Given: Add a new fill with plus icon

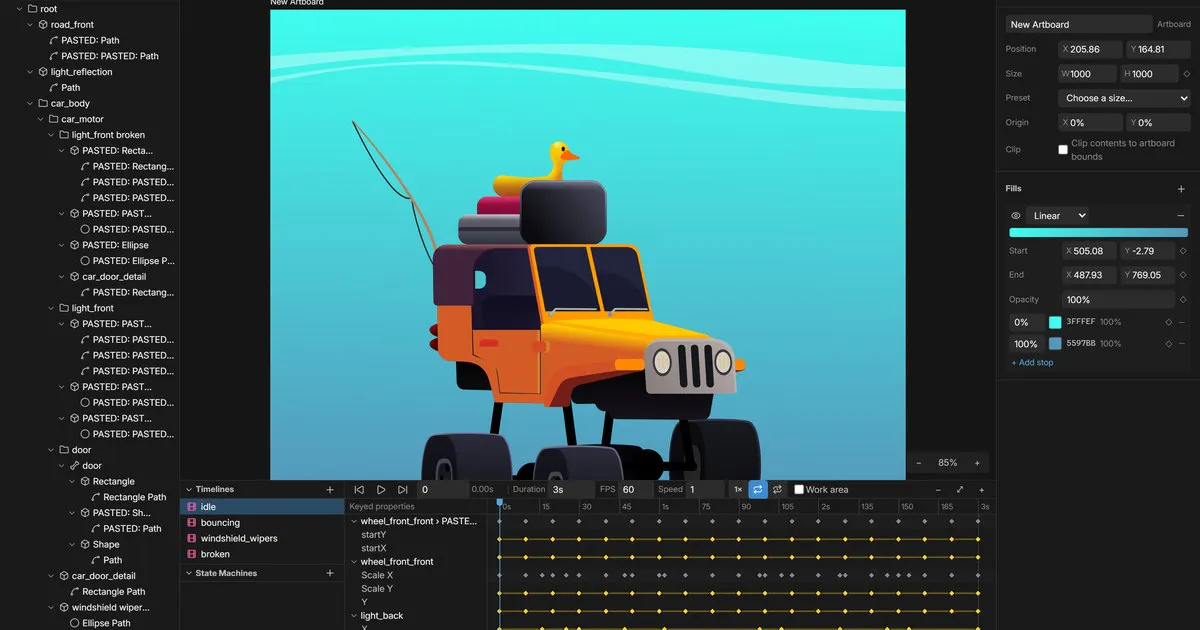Looking at the screenshot, I should point(1181,189).
